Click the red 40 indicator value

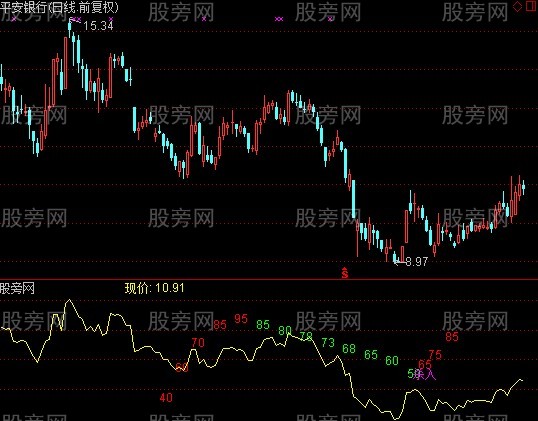coord(166,398)
